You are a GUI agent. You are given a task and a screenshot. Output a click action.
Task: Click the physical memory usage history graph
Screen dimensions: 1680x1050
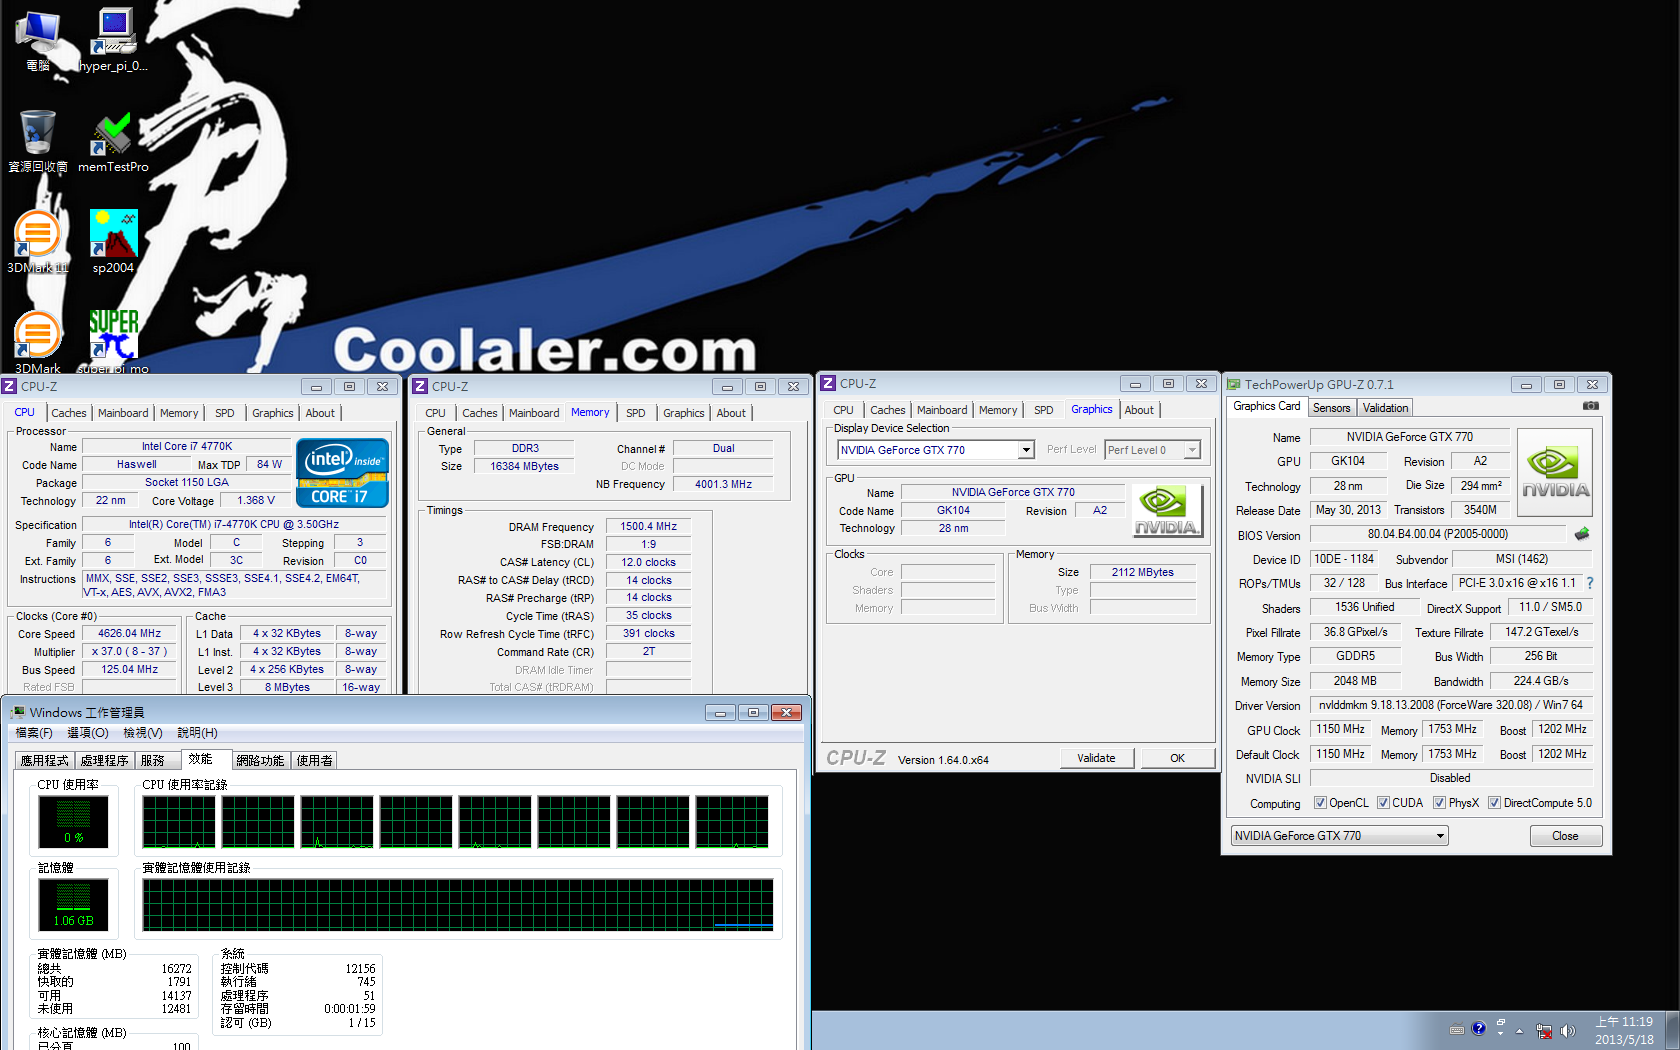click(458, 905)
